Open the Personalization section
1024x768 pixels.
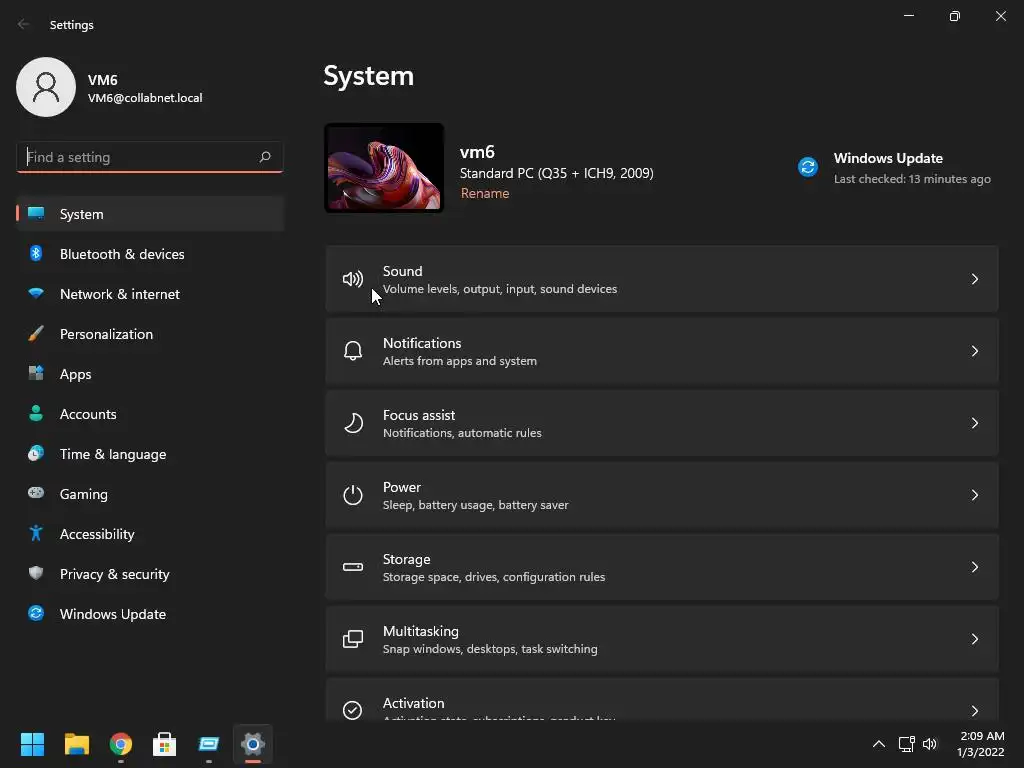tap(150, 334)
